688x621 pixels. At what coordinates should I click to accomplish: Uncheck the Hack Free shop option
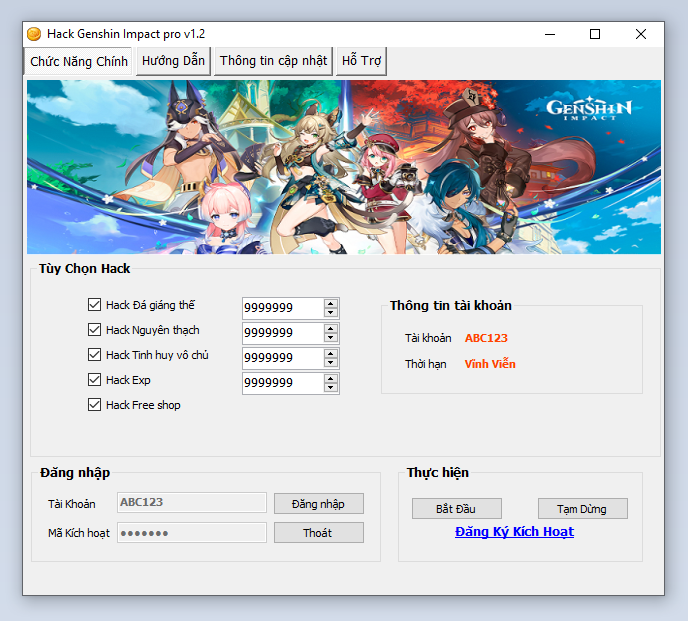pos(95,405)
